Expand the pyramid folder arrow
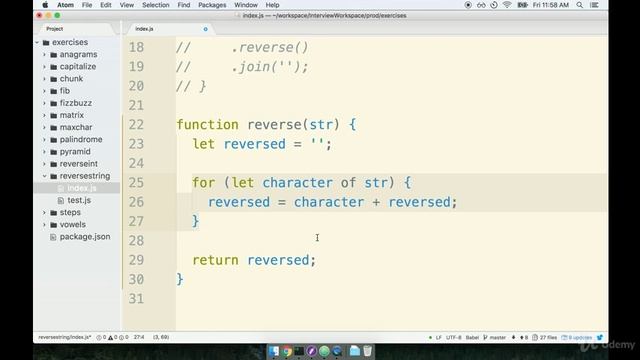The height and width of the screenshot is (360, 640). tap(44, 152)
